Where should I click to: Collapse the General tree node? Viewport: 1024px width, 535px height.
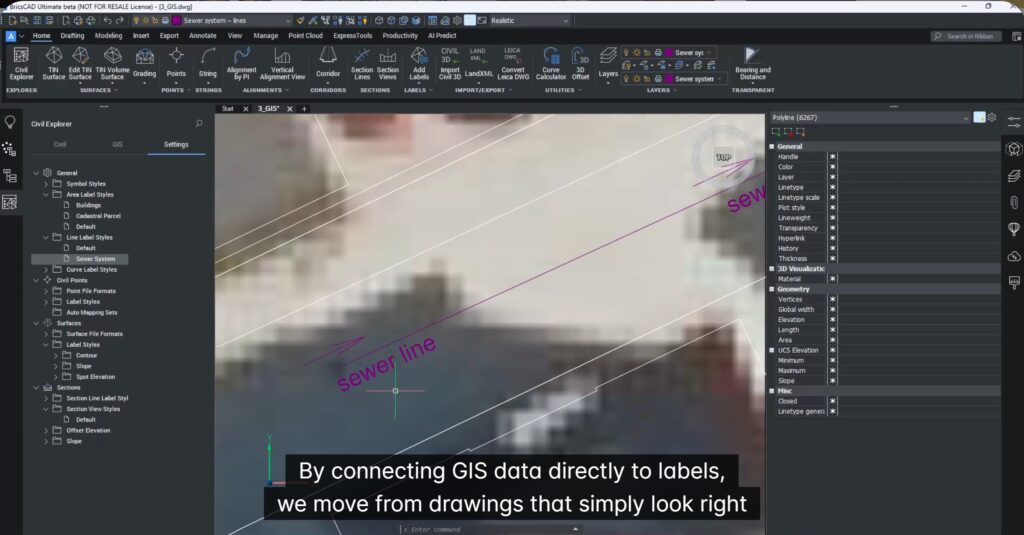click(37, 173)
